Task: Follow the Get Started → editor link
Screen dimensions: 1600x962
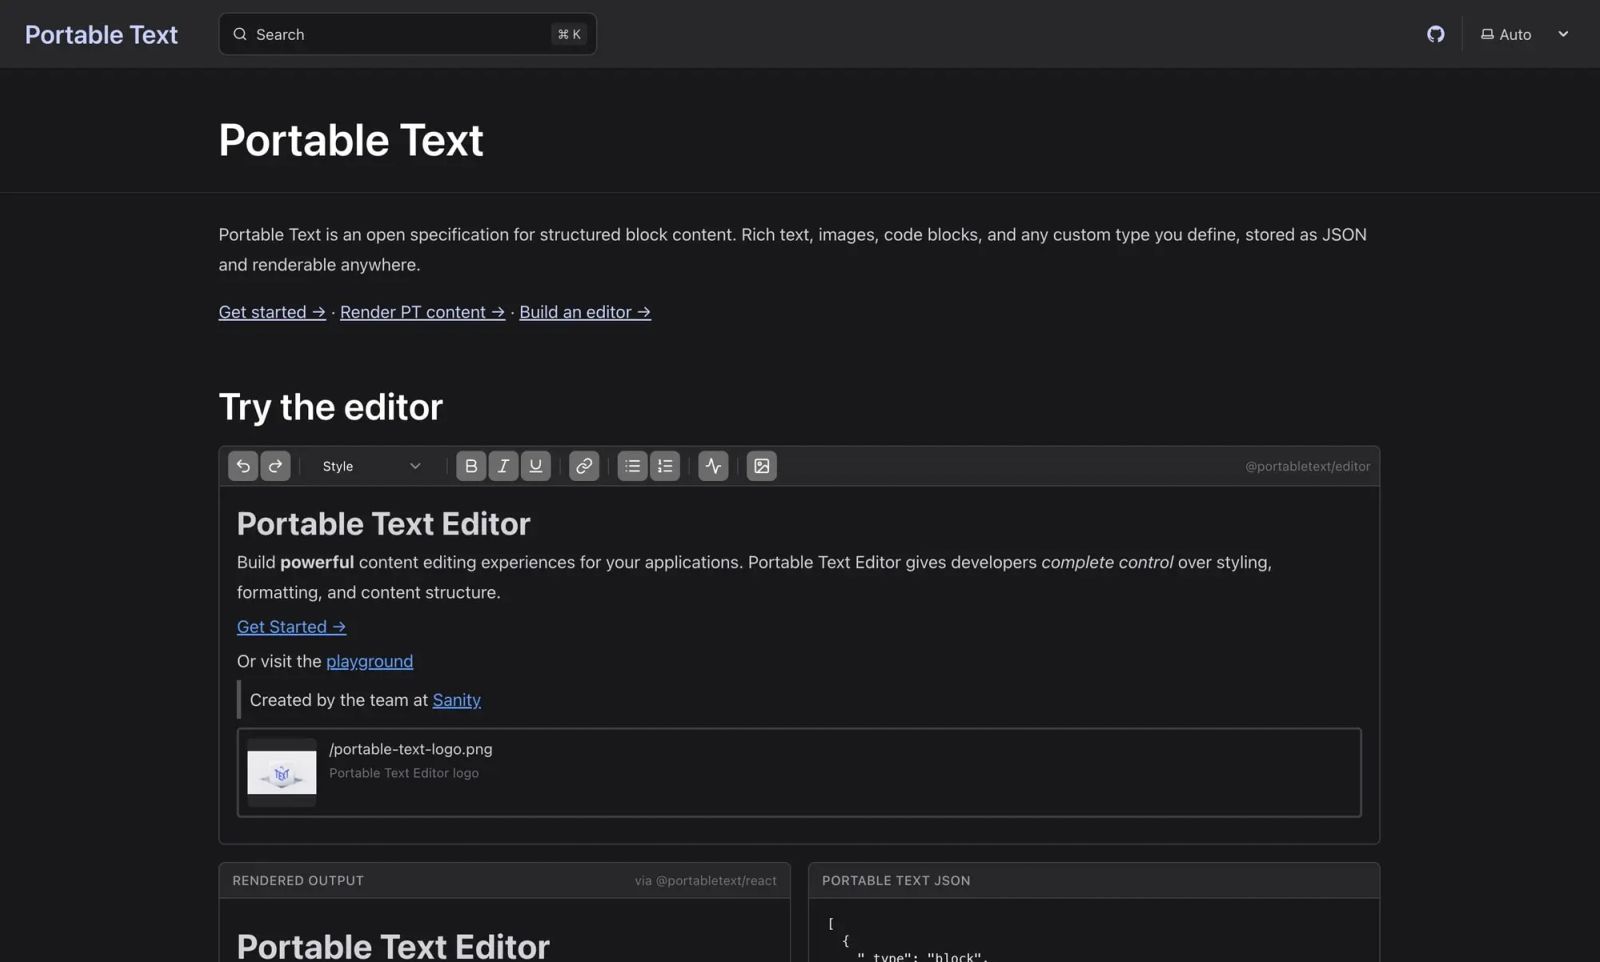Action: (x=291, y=627)
